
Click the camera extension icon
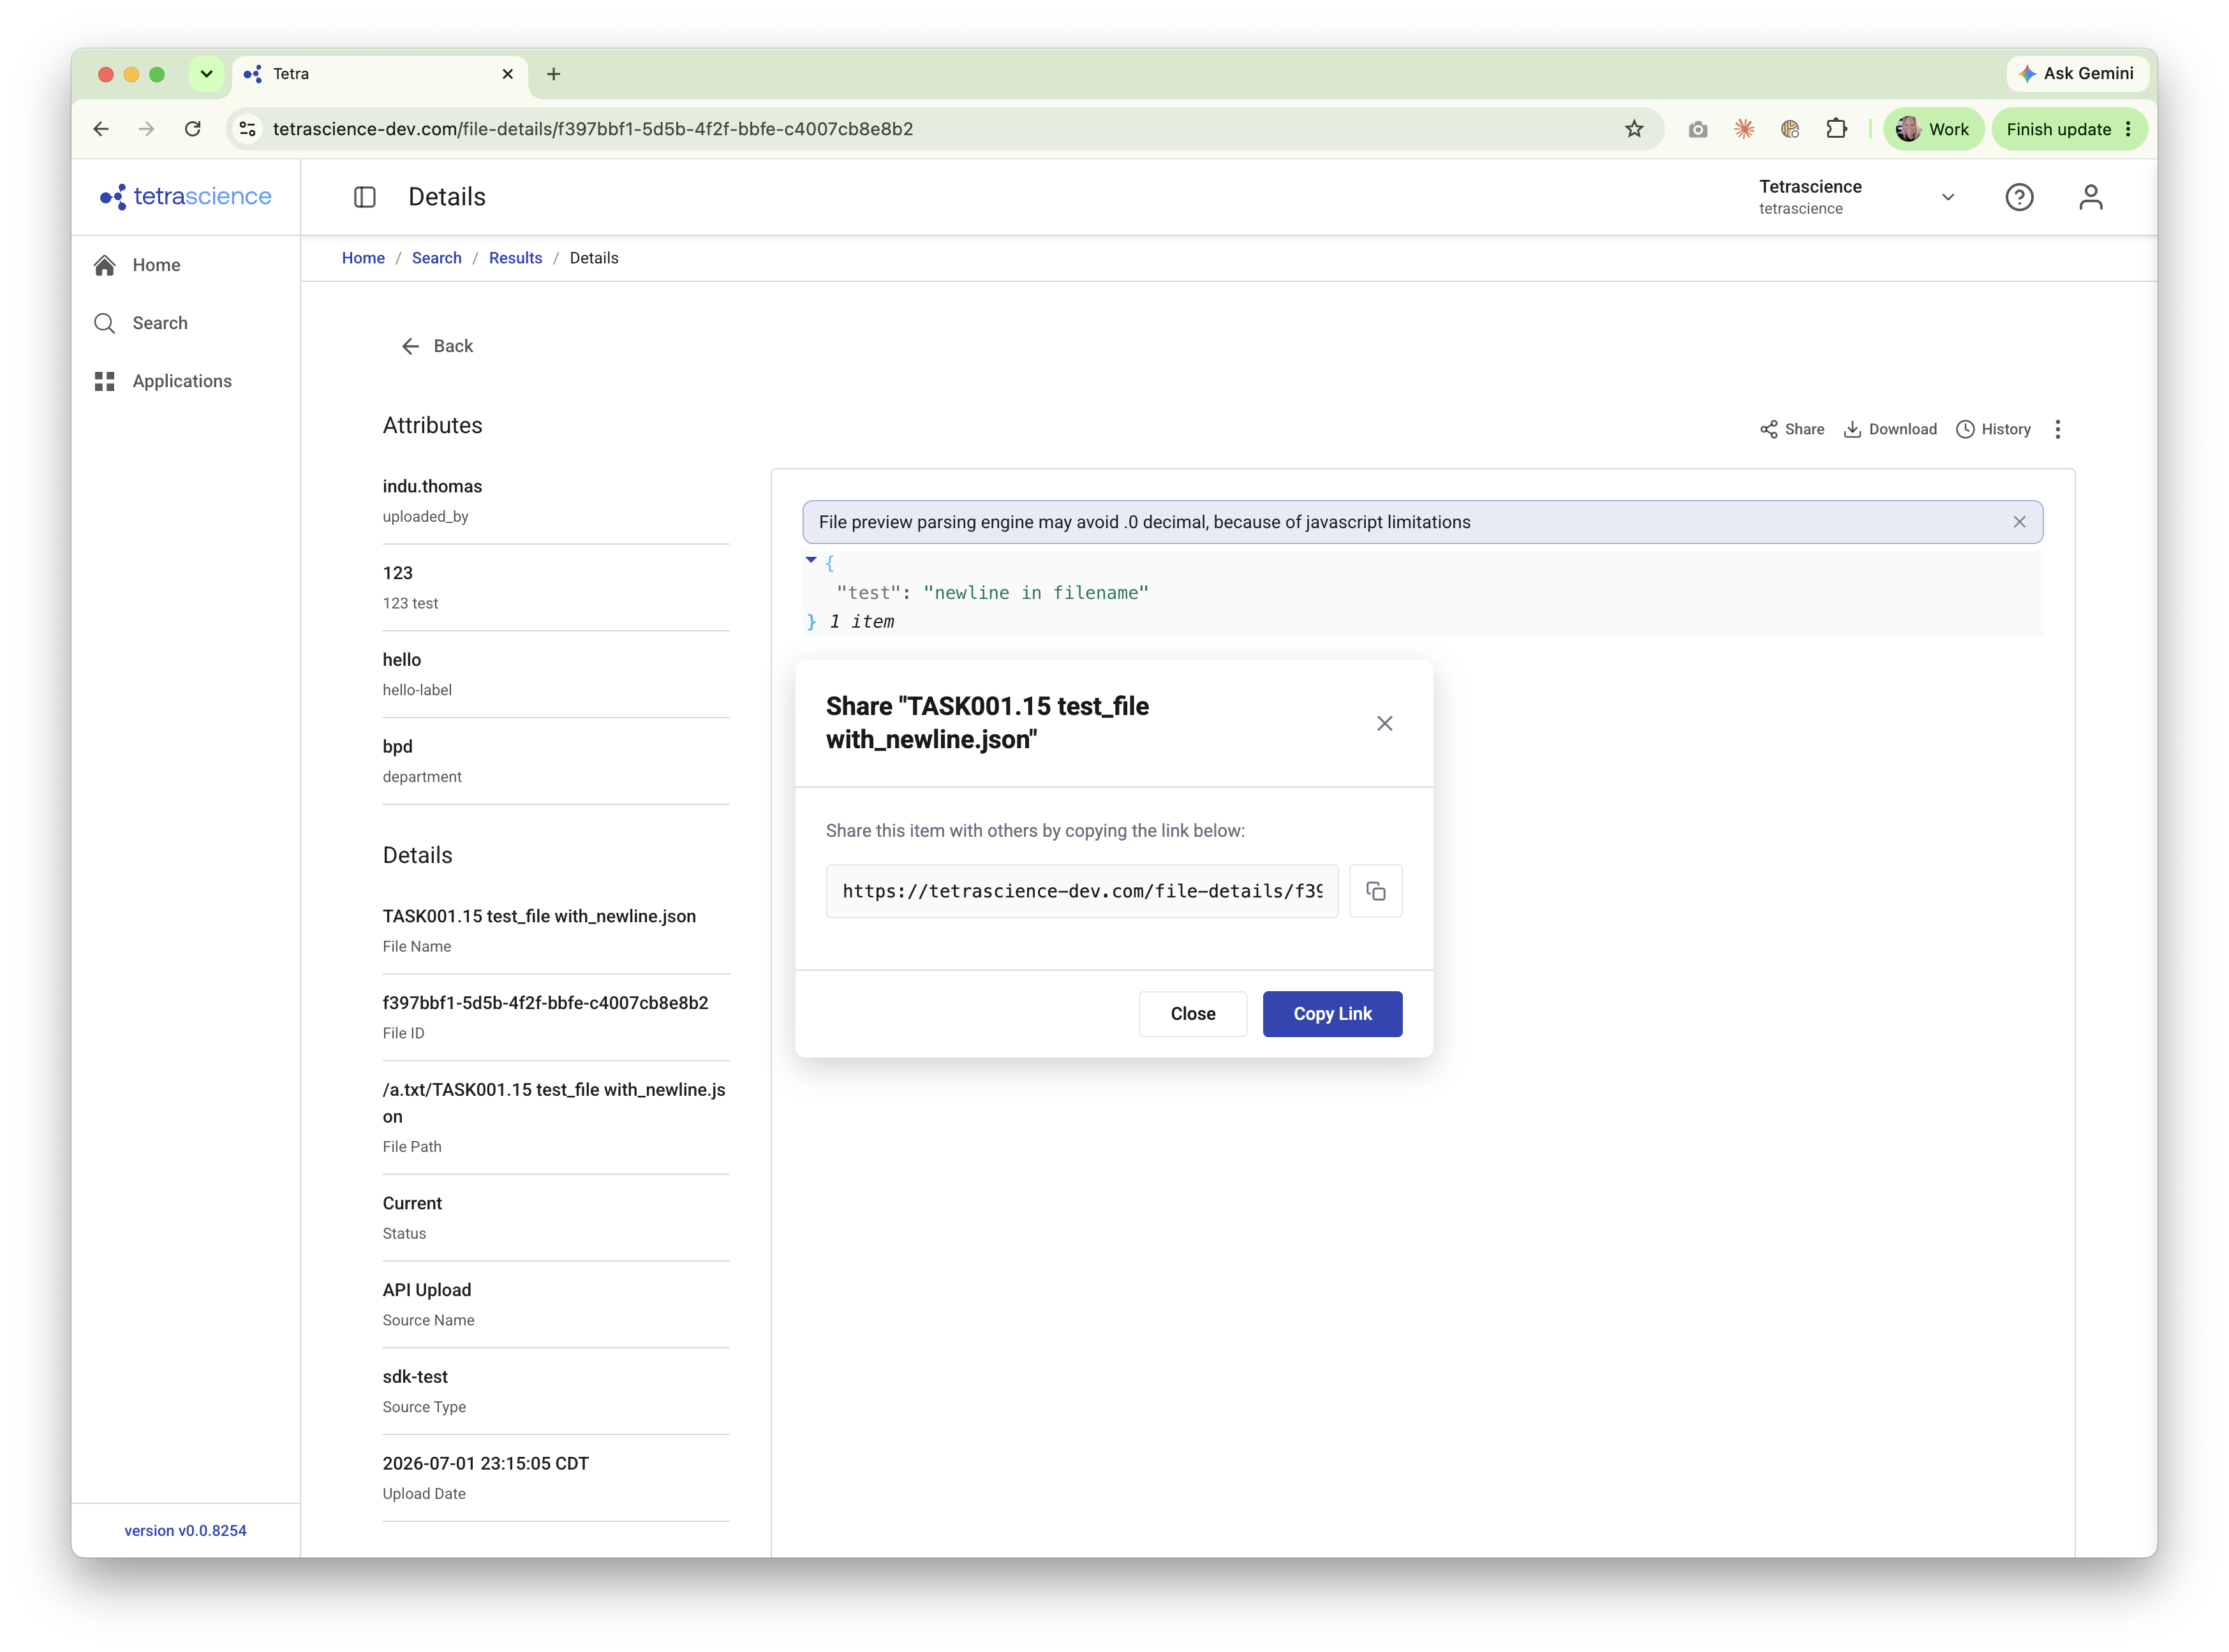(1697, 129)
